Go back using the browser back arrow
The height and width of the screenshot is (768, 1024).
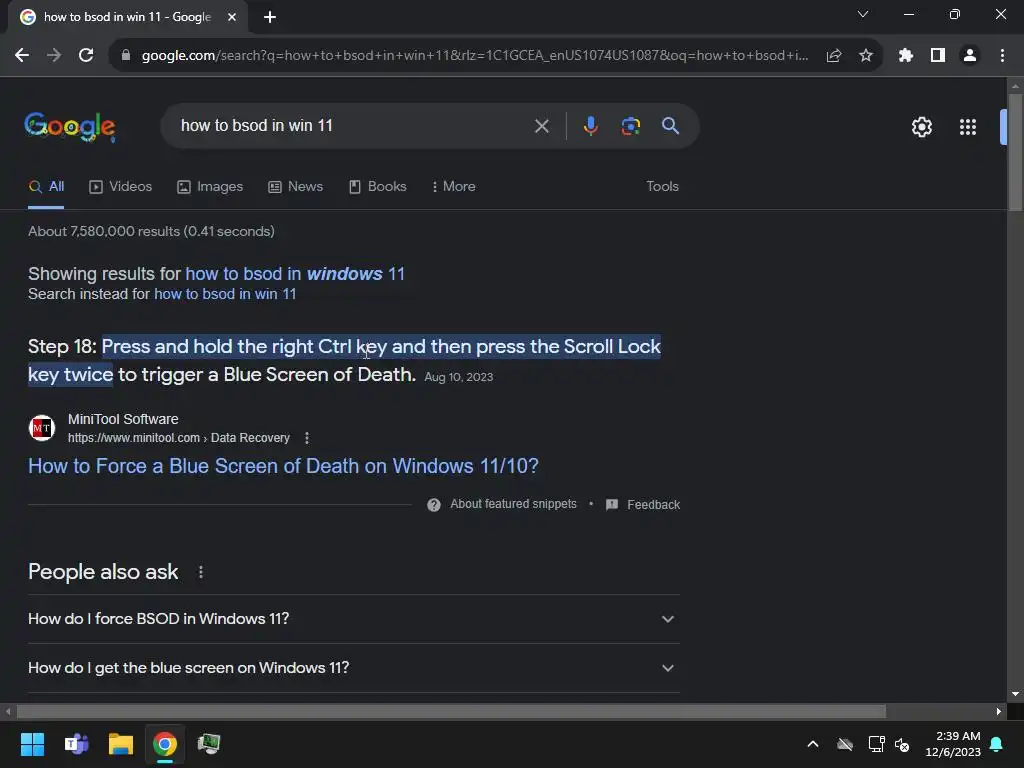tap(22, 56)
